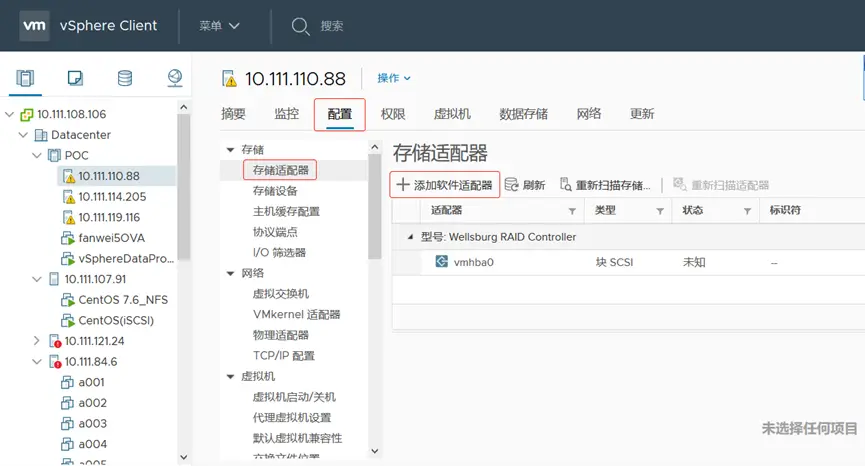This screenshot has width=865, height=466.
Task: Open the Hosts and Clusters view icon
Action: point(25,78)
